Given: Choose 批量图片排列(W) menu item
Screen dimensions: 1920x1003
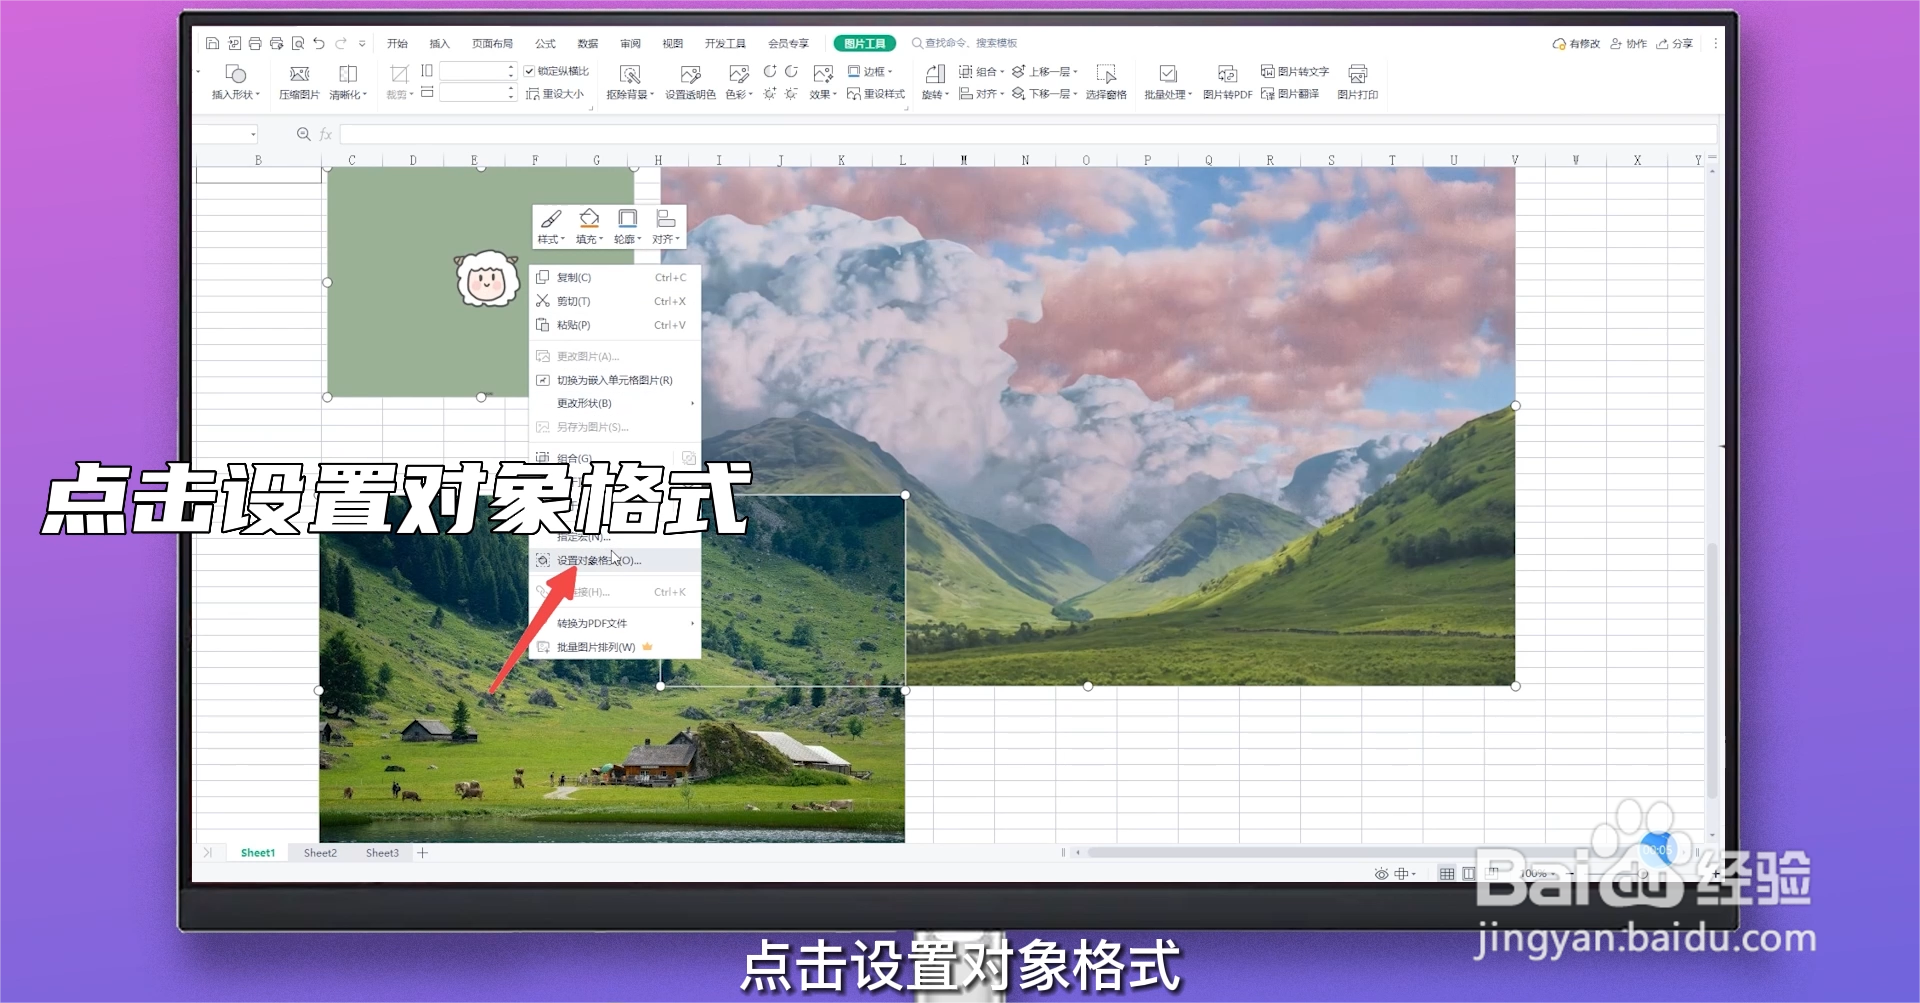Looking at the screenshot, I should [614, 647].
